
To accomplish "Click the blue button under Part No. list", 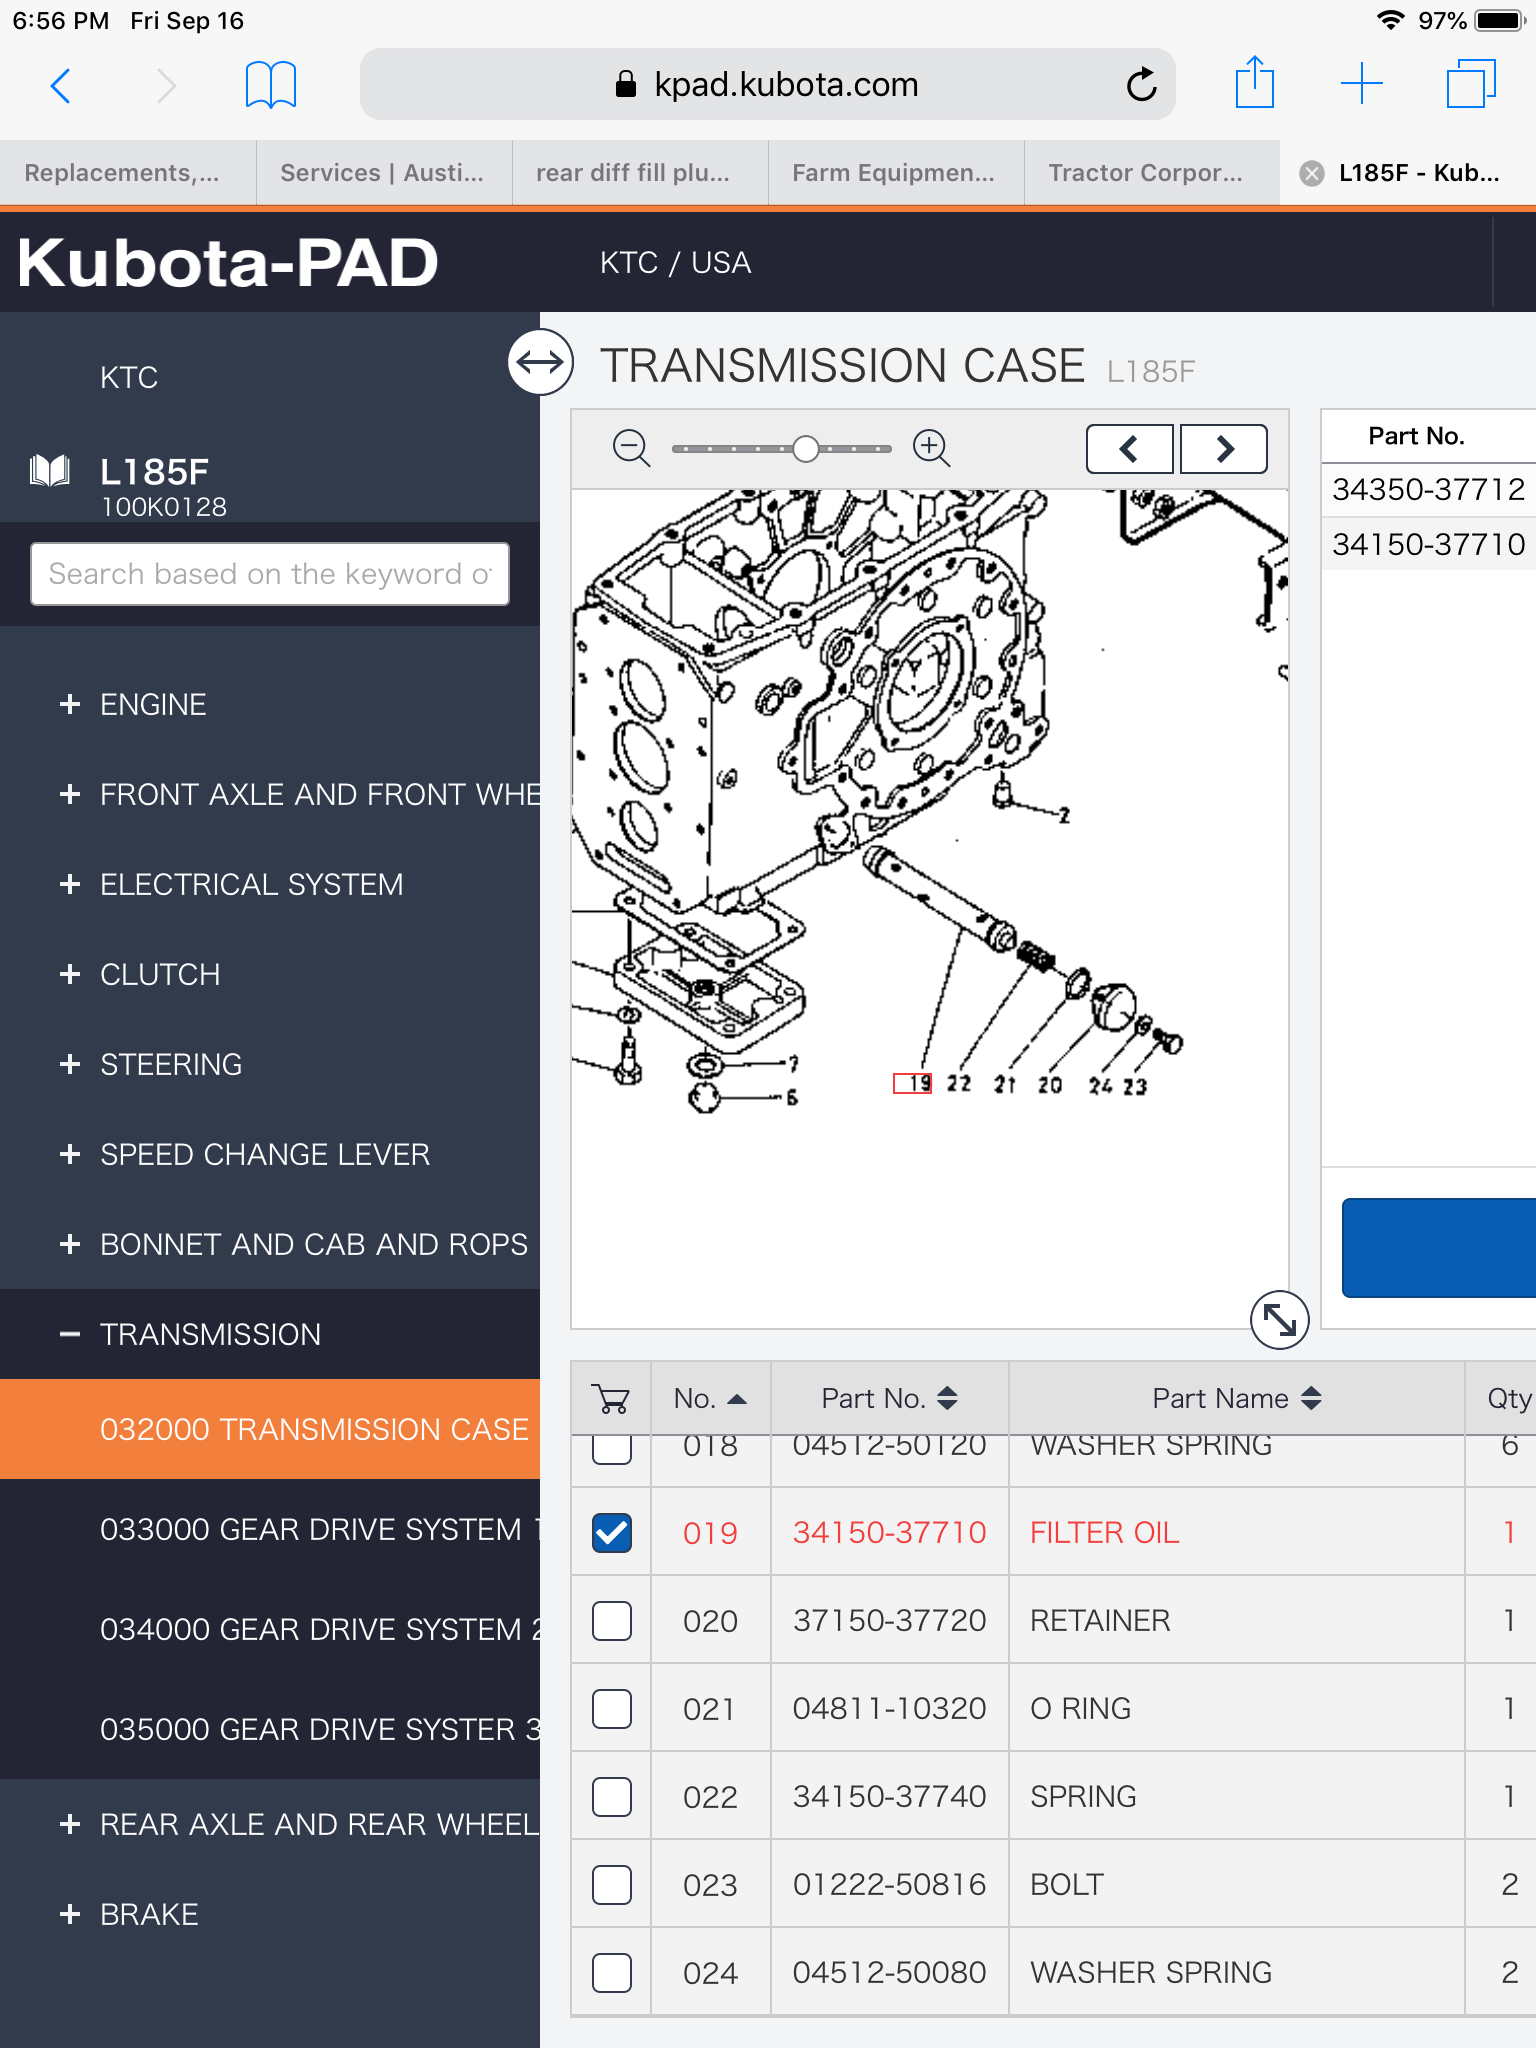I will pyautogui.click(x=1438, y=1247).
